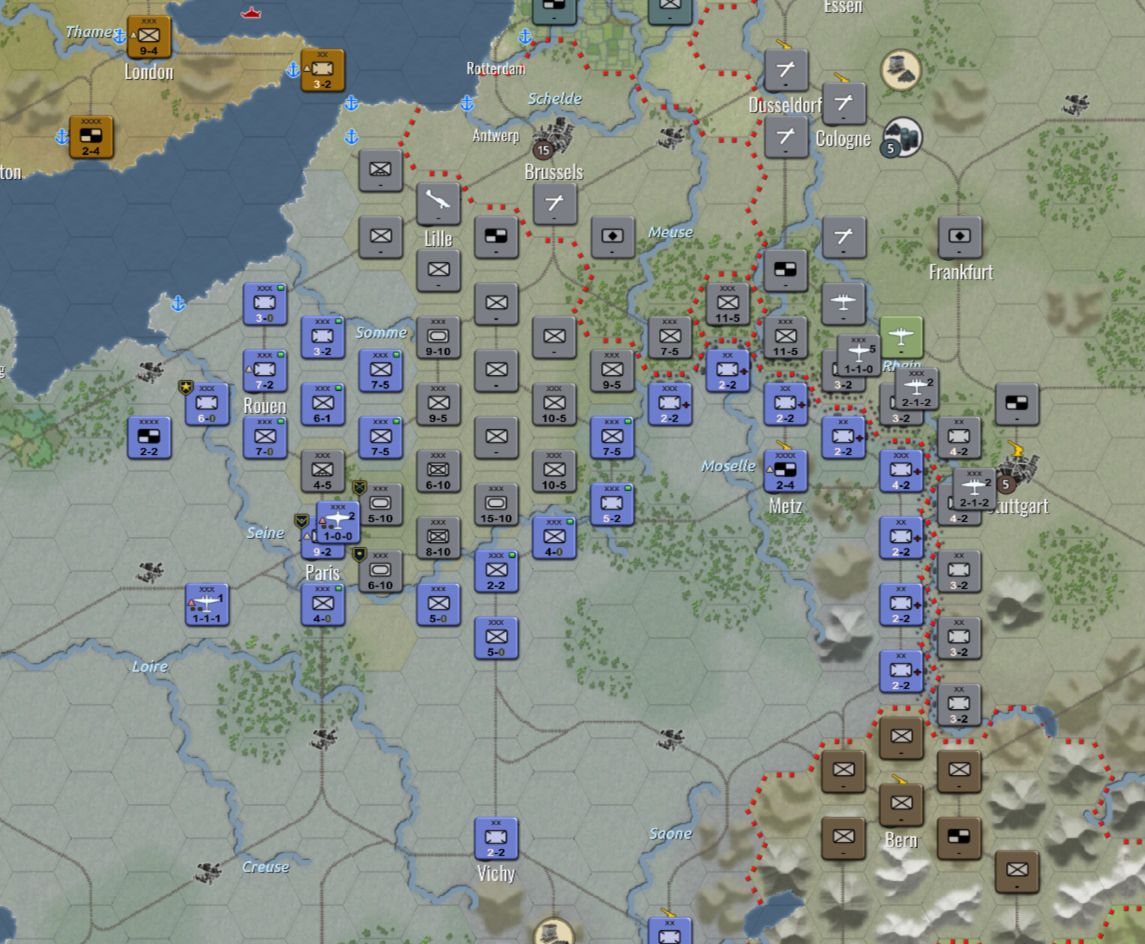
Task: Click the Vichy city label
Action: click(x=496, y=874)
